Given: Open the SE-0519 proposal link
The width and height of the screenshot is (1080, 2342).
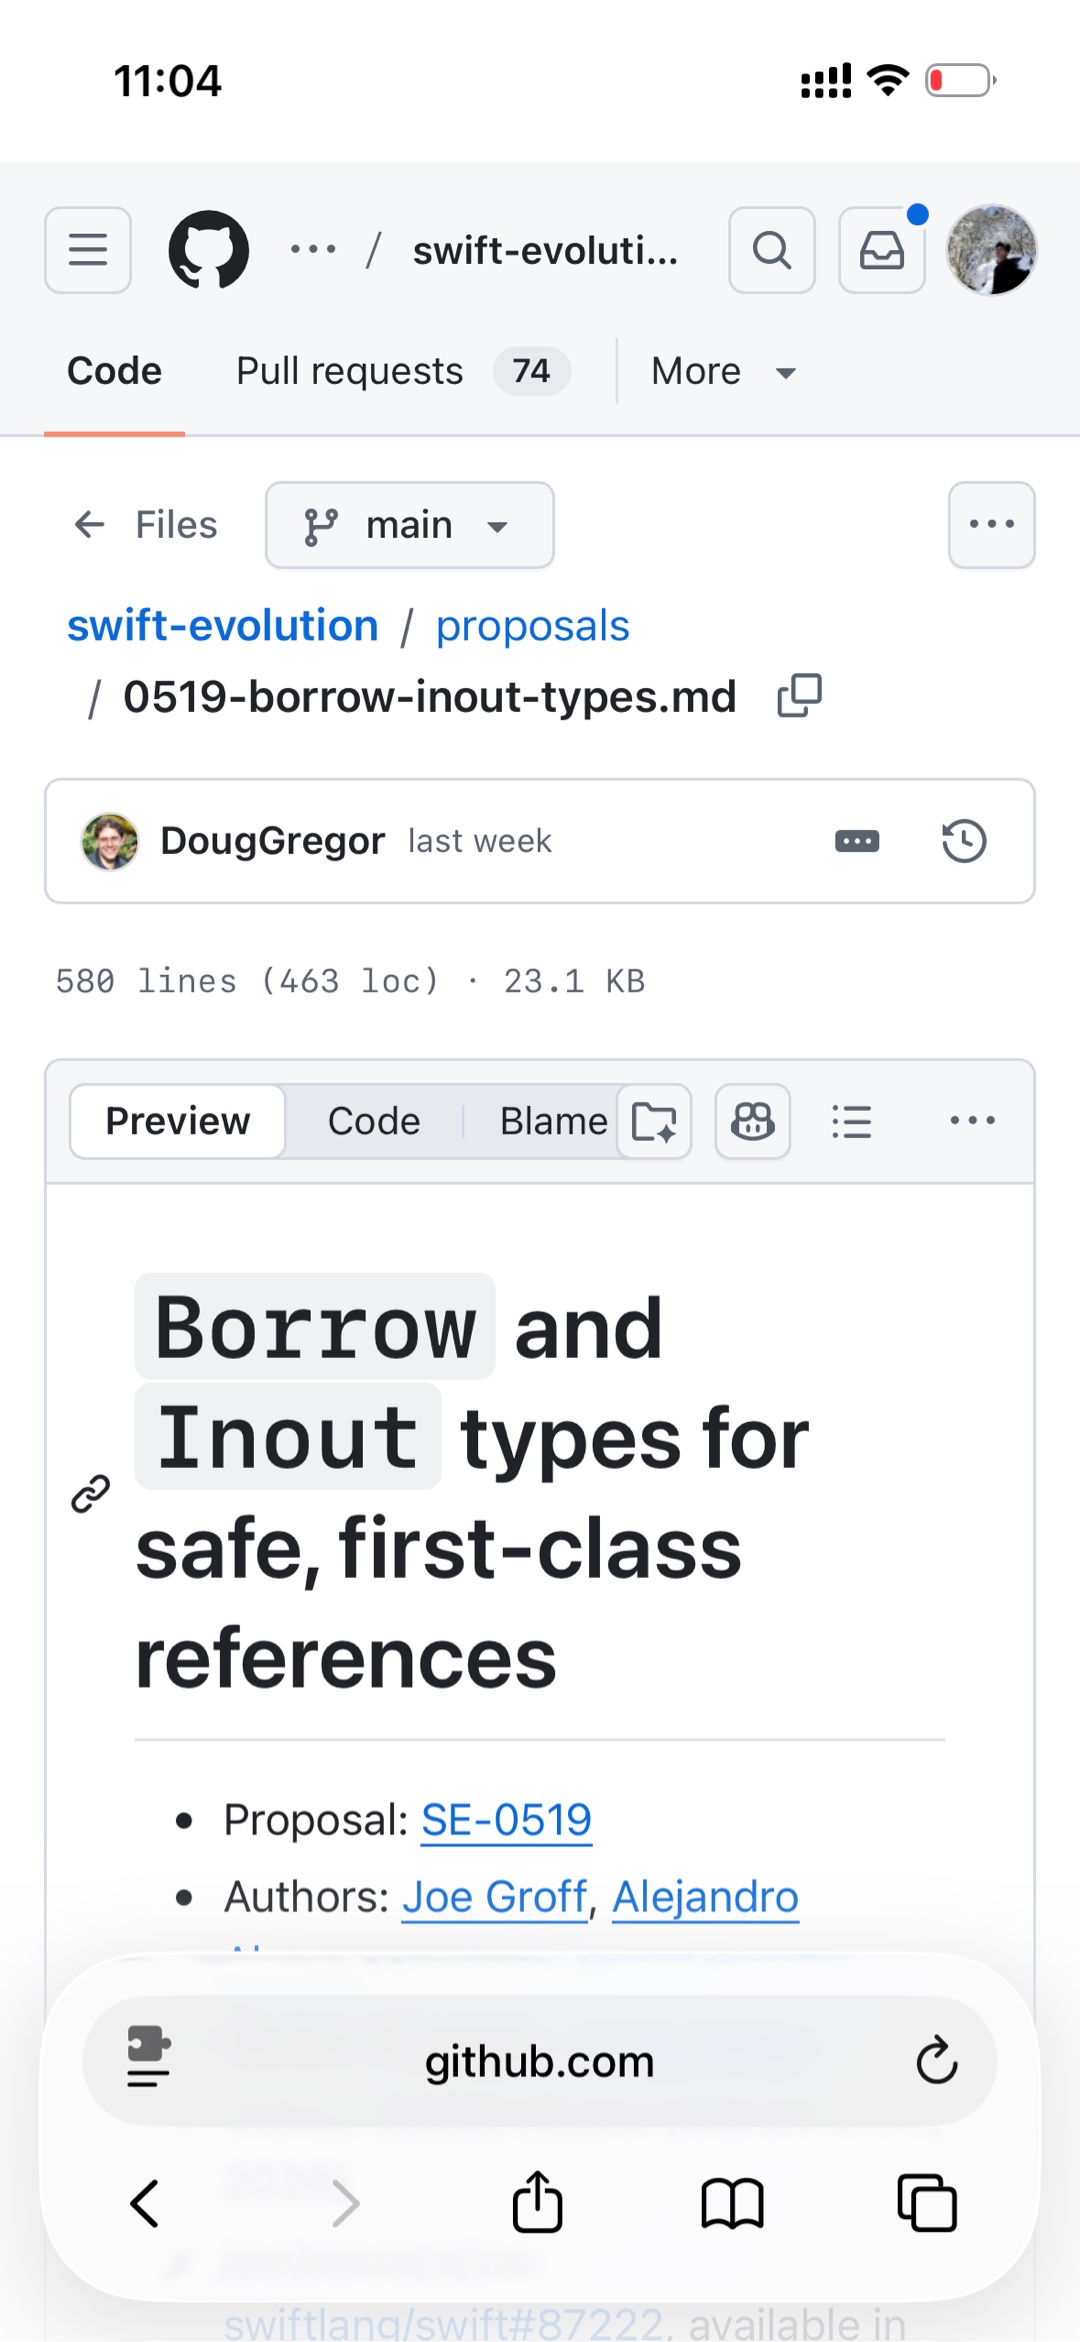Looking at the screenshot, I should click(506, 1820).
